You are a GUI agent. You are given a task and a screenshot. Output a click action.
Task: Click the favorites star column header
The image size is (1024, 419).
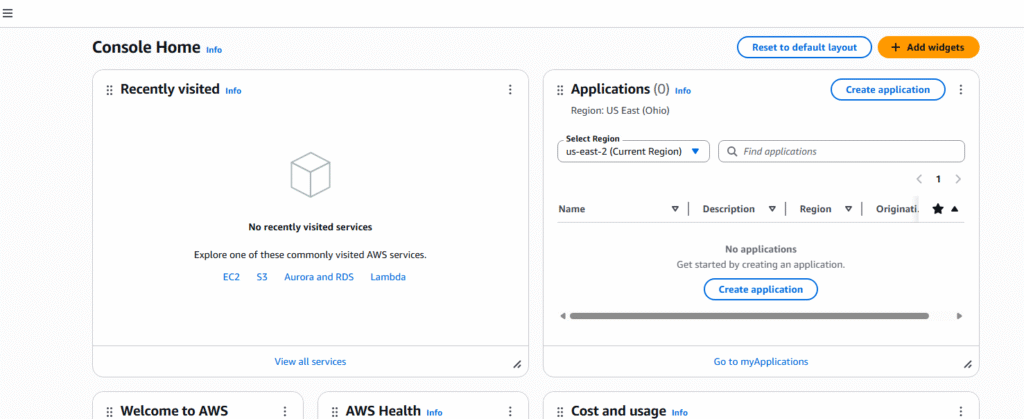(x=938, y=209)
